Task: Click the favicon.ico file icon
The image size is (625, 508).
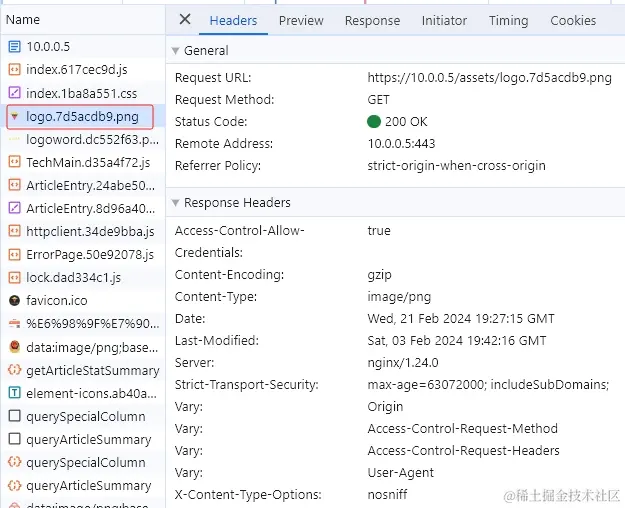Action: (x=14, y=300)
